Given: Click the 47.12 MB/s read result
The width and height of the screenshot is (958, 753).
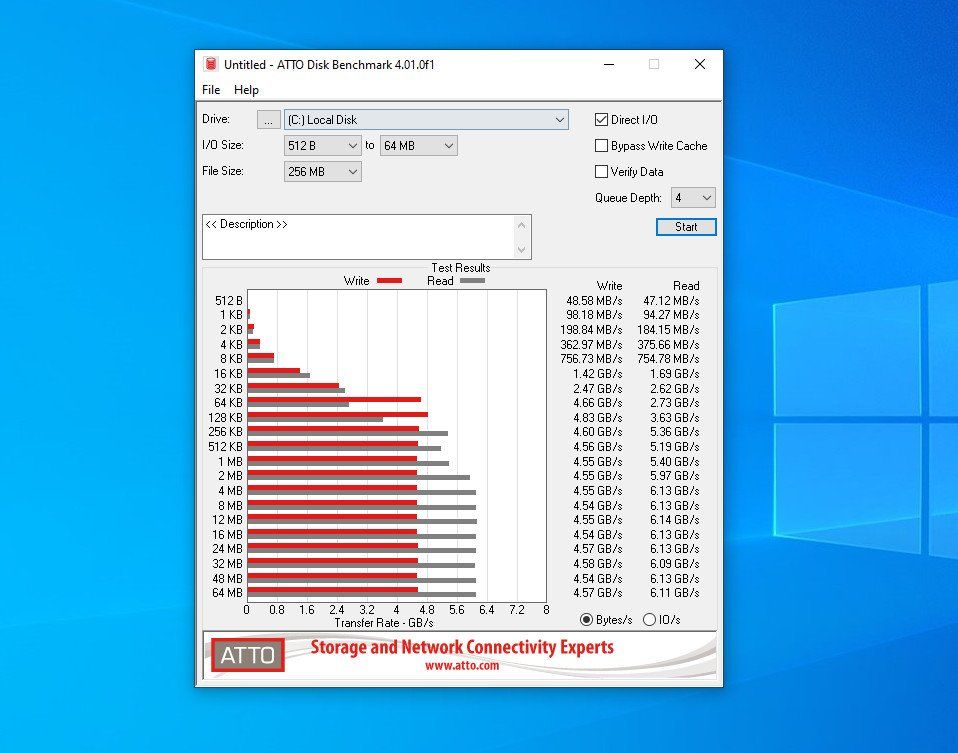Looking at the screenshot, I should pyautogui.click(x=671, y=301).
